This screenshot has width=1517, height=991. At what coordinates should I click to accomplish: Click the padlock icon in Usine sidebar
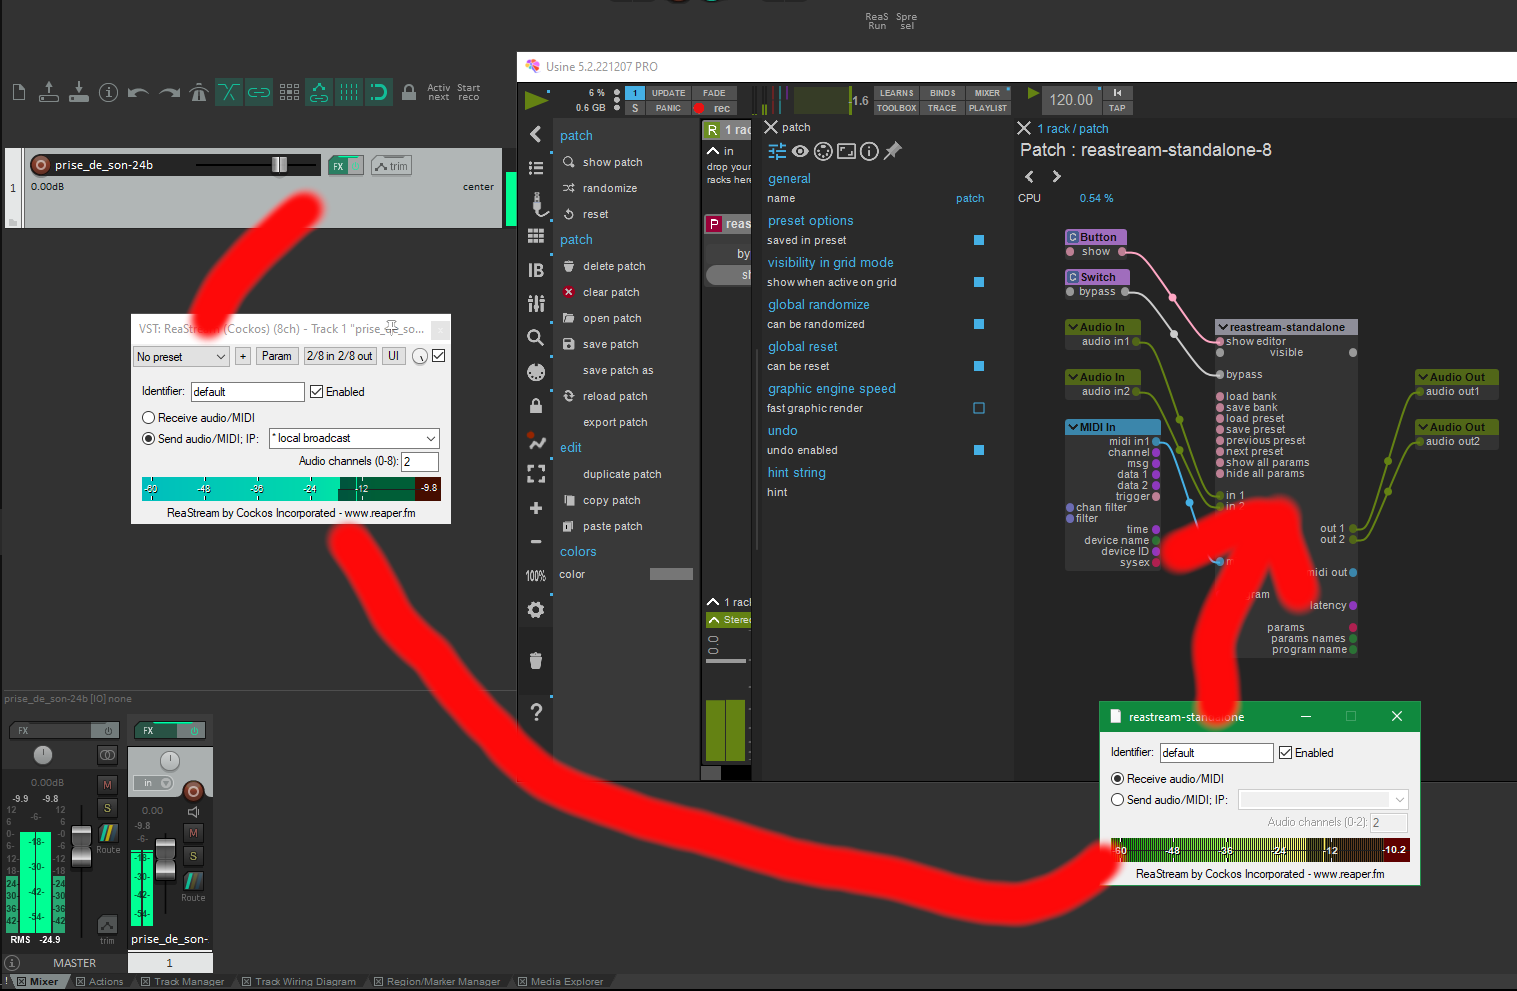point(536,406)
